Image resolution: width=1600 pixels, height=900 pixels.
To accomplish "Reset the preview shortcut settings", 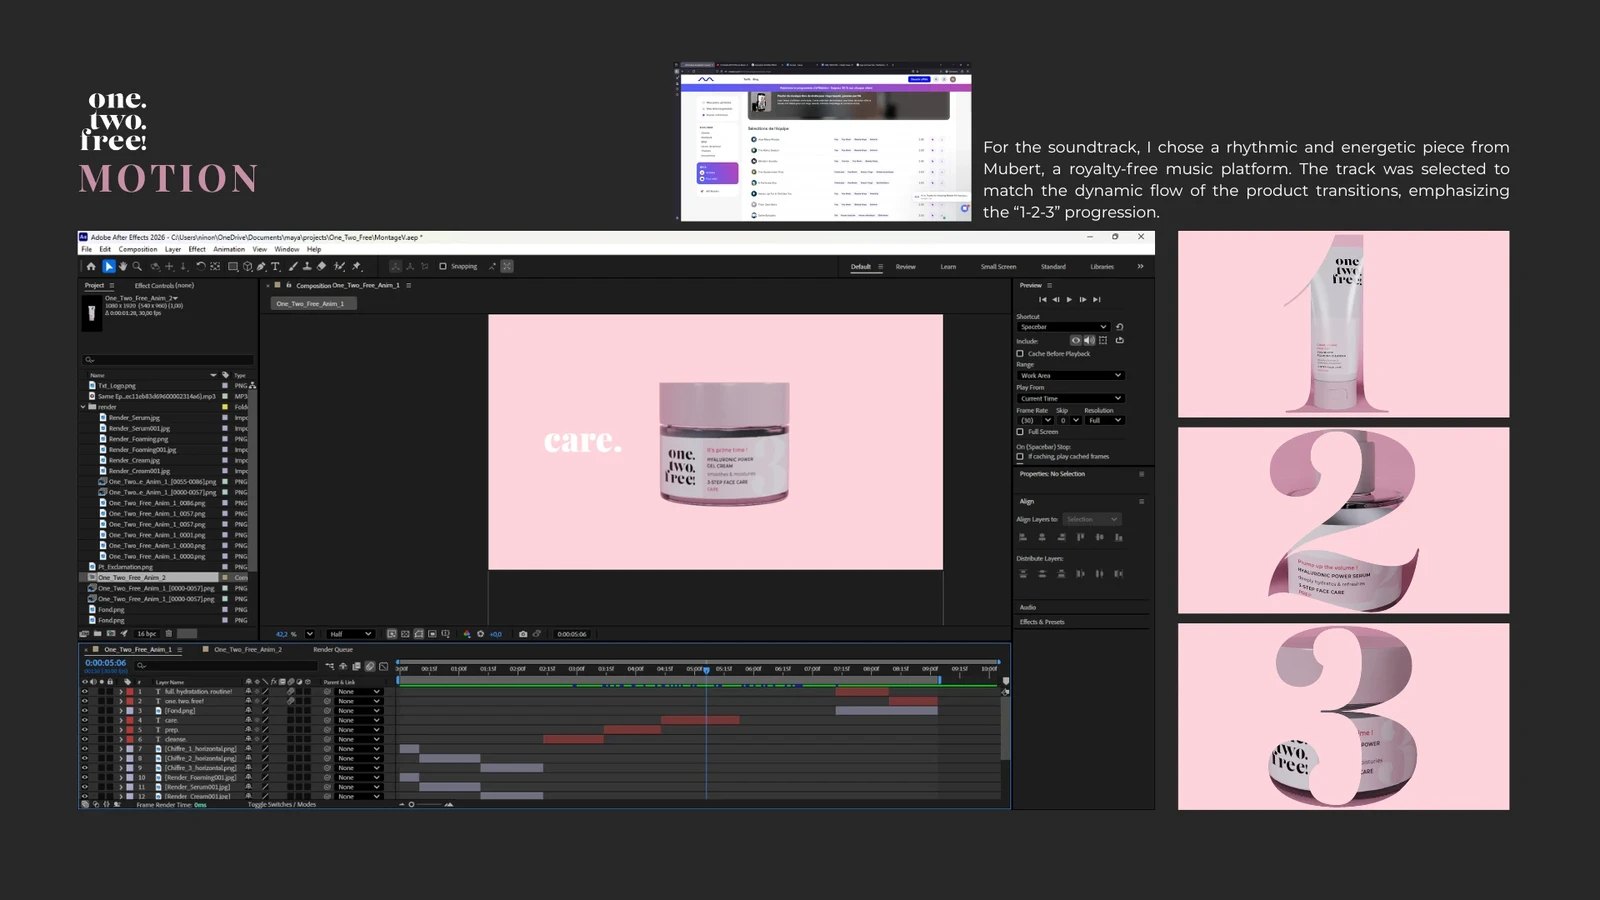I will pos(1119,327).
